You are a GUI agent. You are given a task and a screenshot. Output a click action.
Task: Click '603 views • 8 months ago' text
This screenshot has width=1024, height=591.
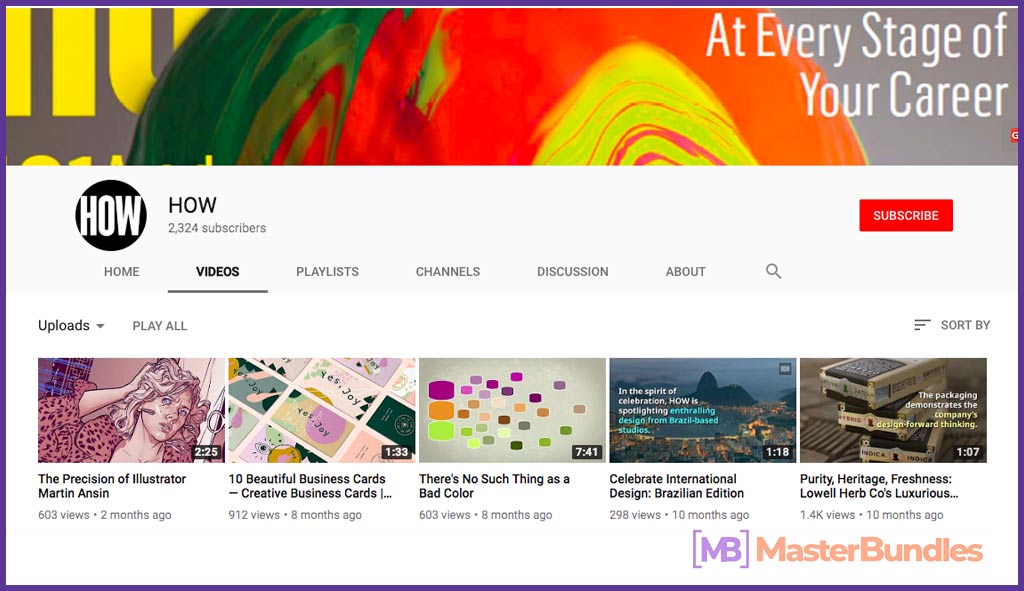click(486, 515)
